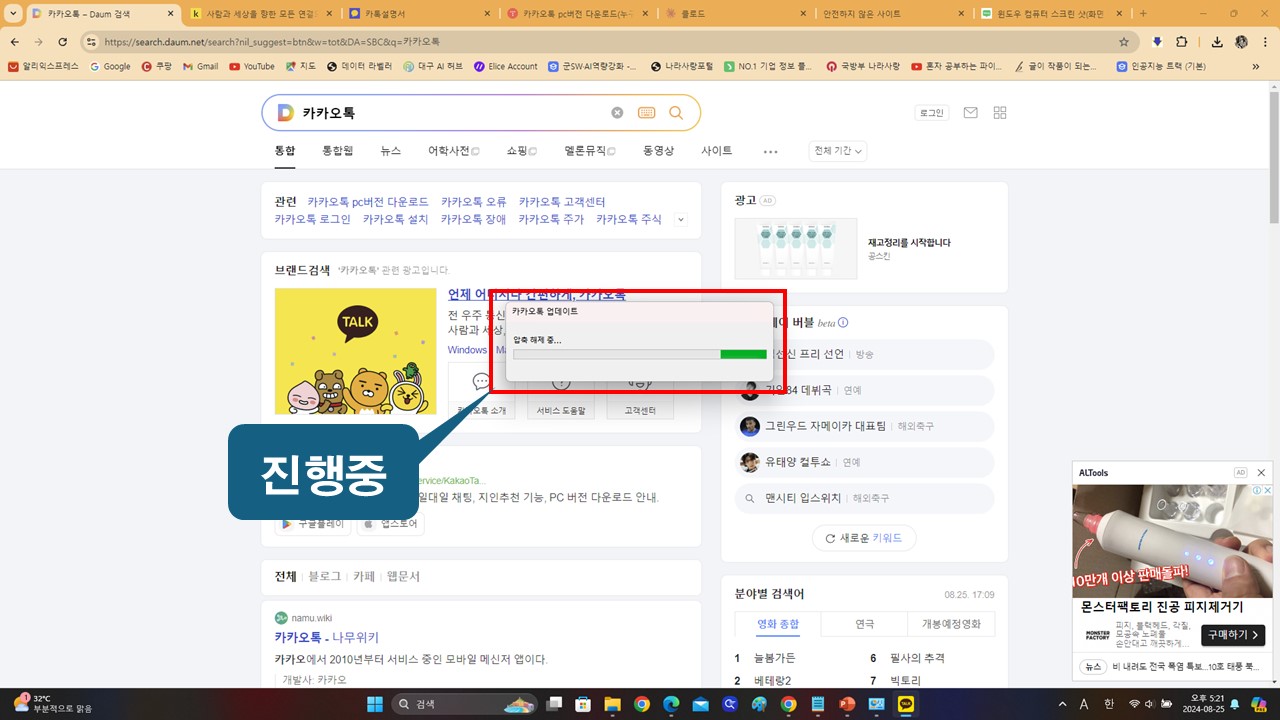Click the browser reload icon
The image size is (1280, 720).
click(63, 42)
